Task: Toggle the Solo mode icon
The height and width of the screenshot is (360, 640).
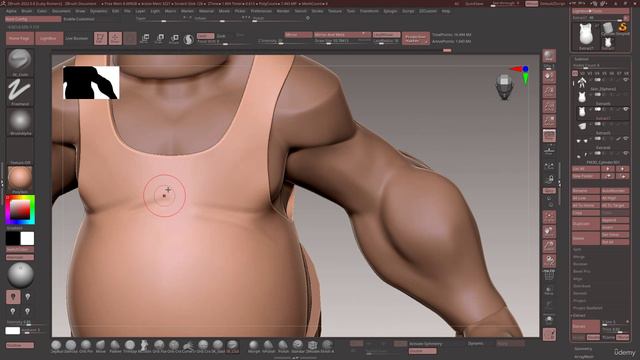Action: coord(549,319)
